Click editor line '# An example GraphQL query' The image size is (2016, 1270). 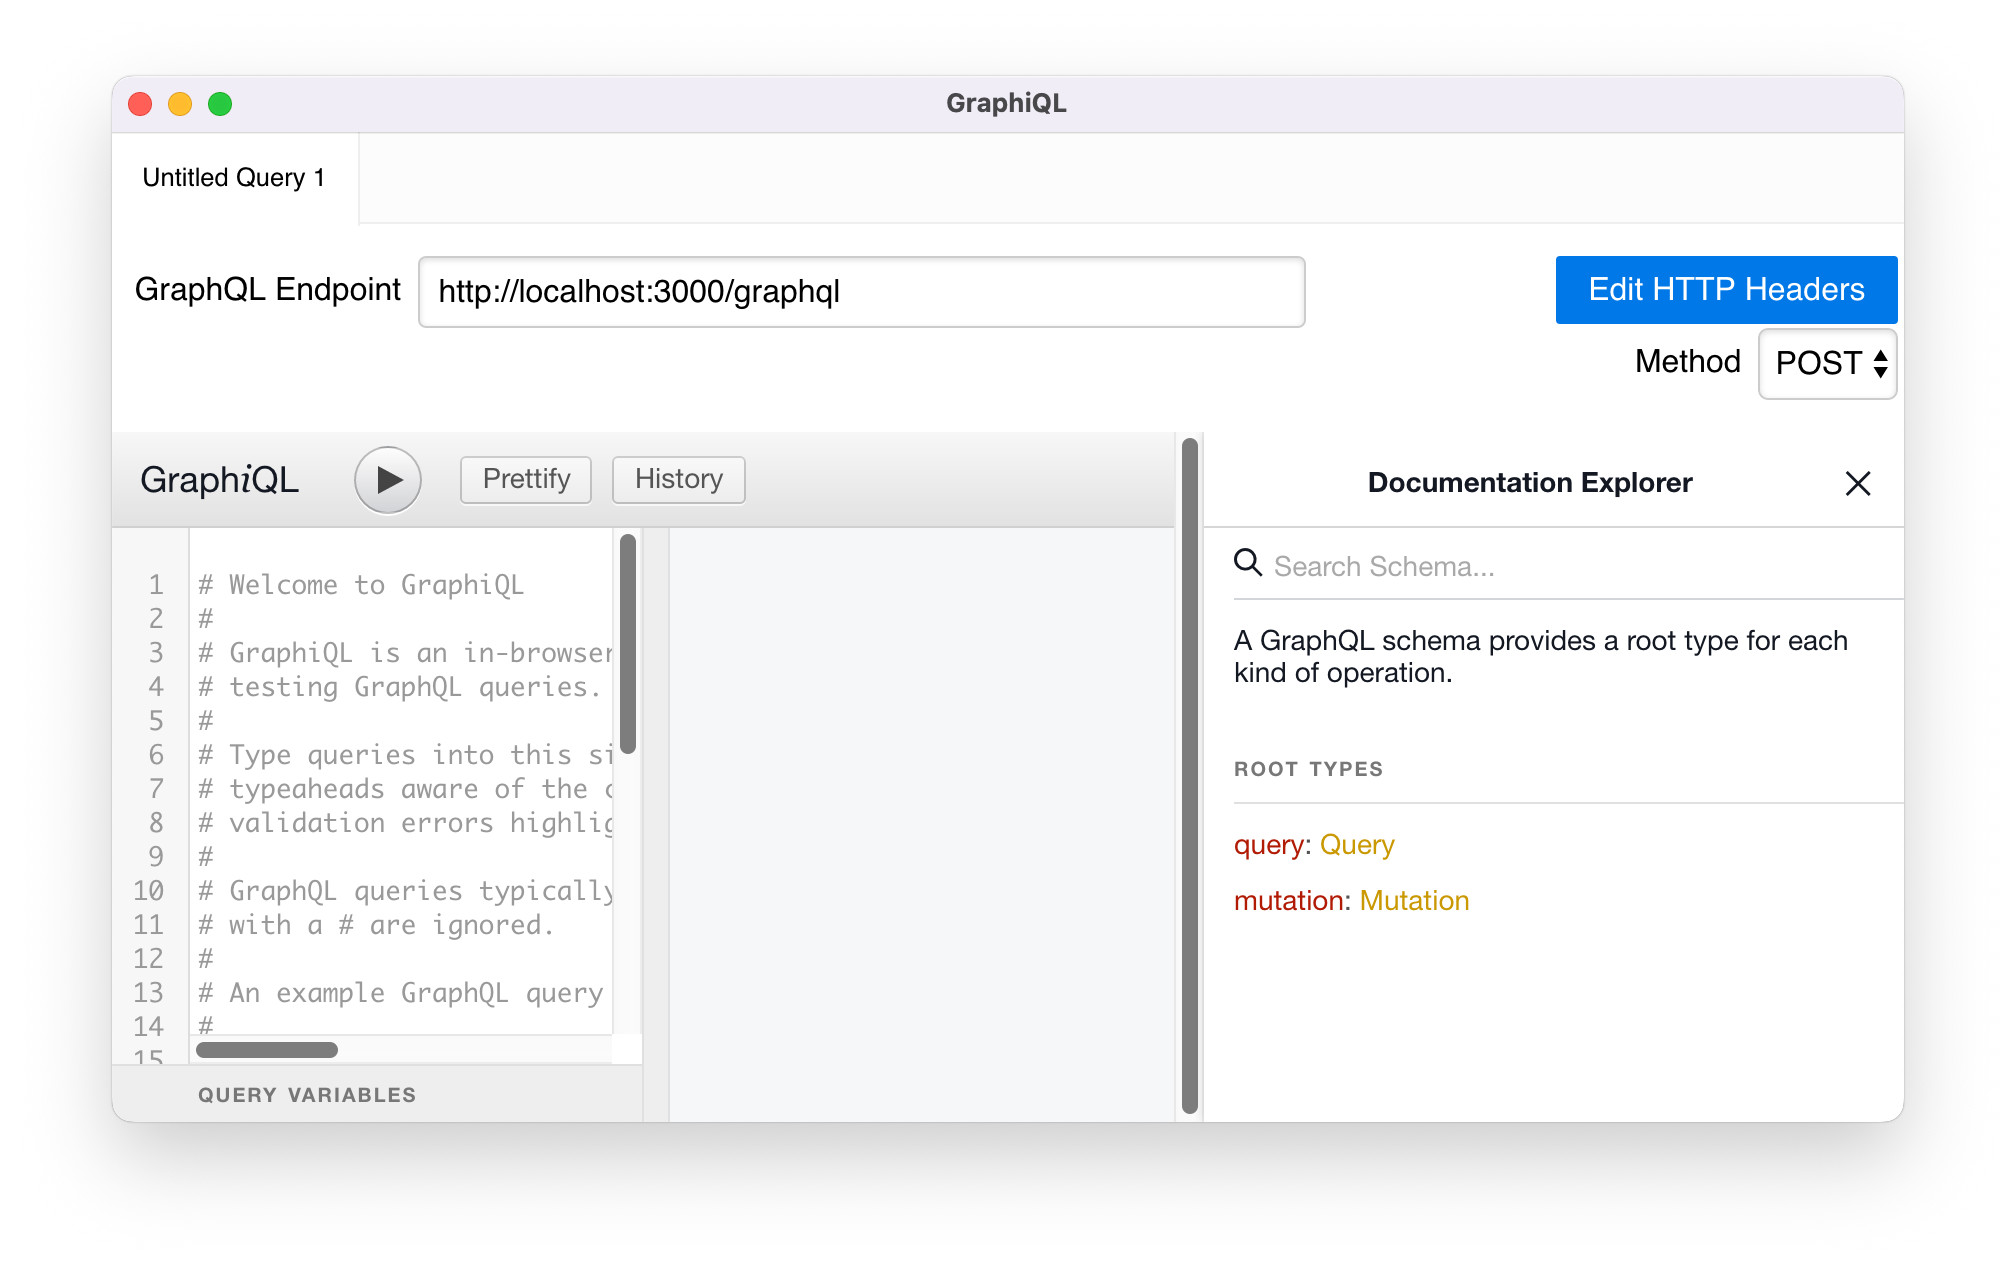[401, 993]
